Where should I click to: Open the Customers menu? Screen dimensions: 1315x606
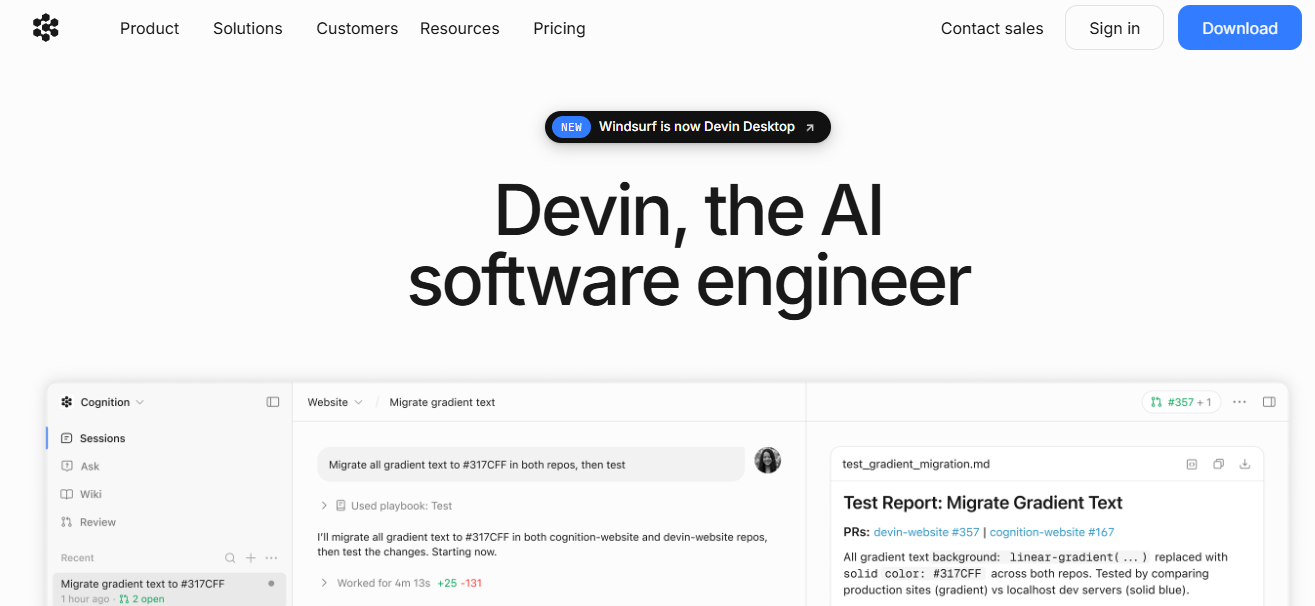pos(357,28)
